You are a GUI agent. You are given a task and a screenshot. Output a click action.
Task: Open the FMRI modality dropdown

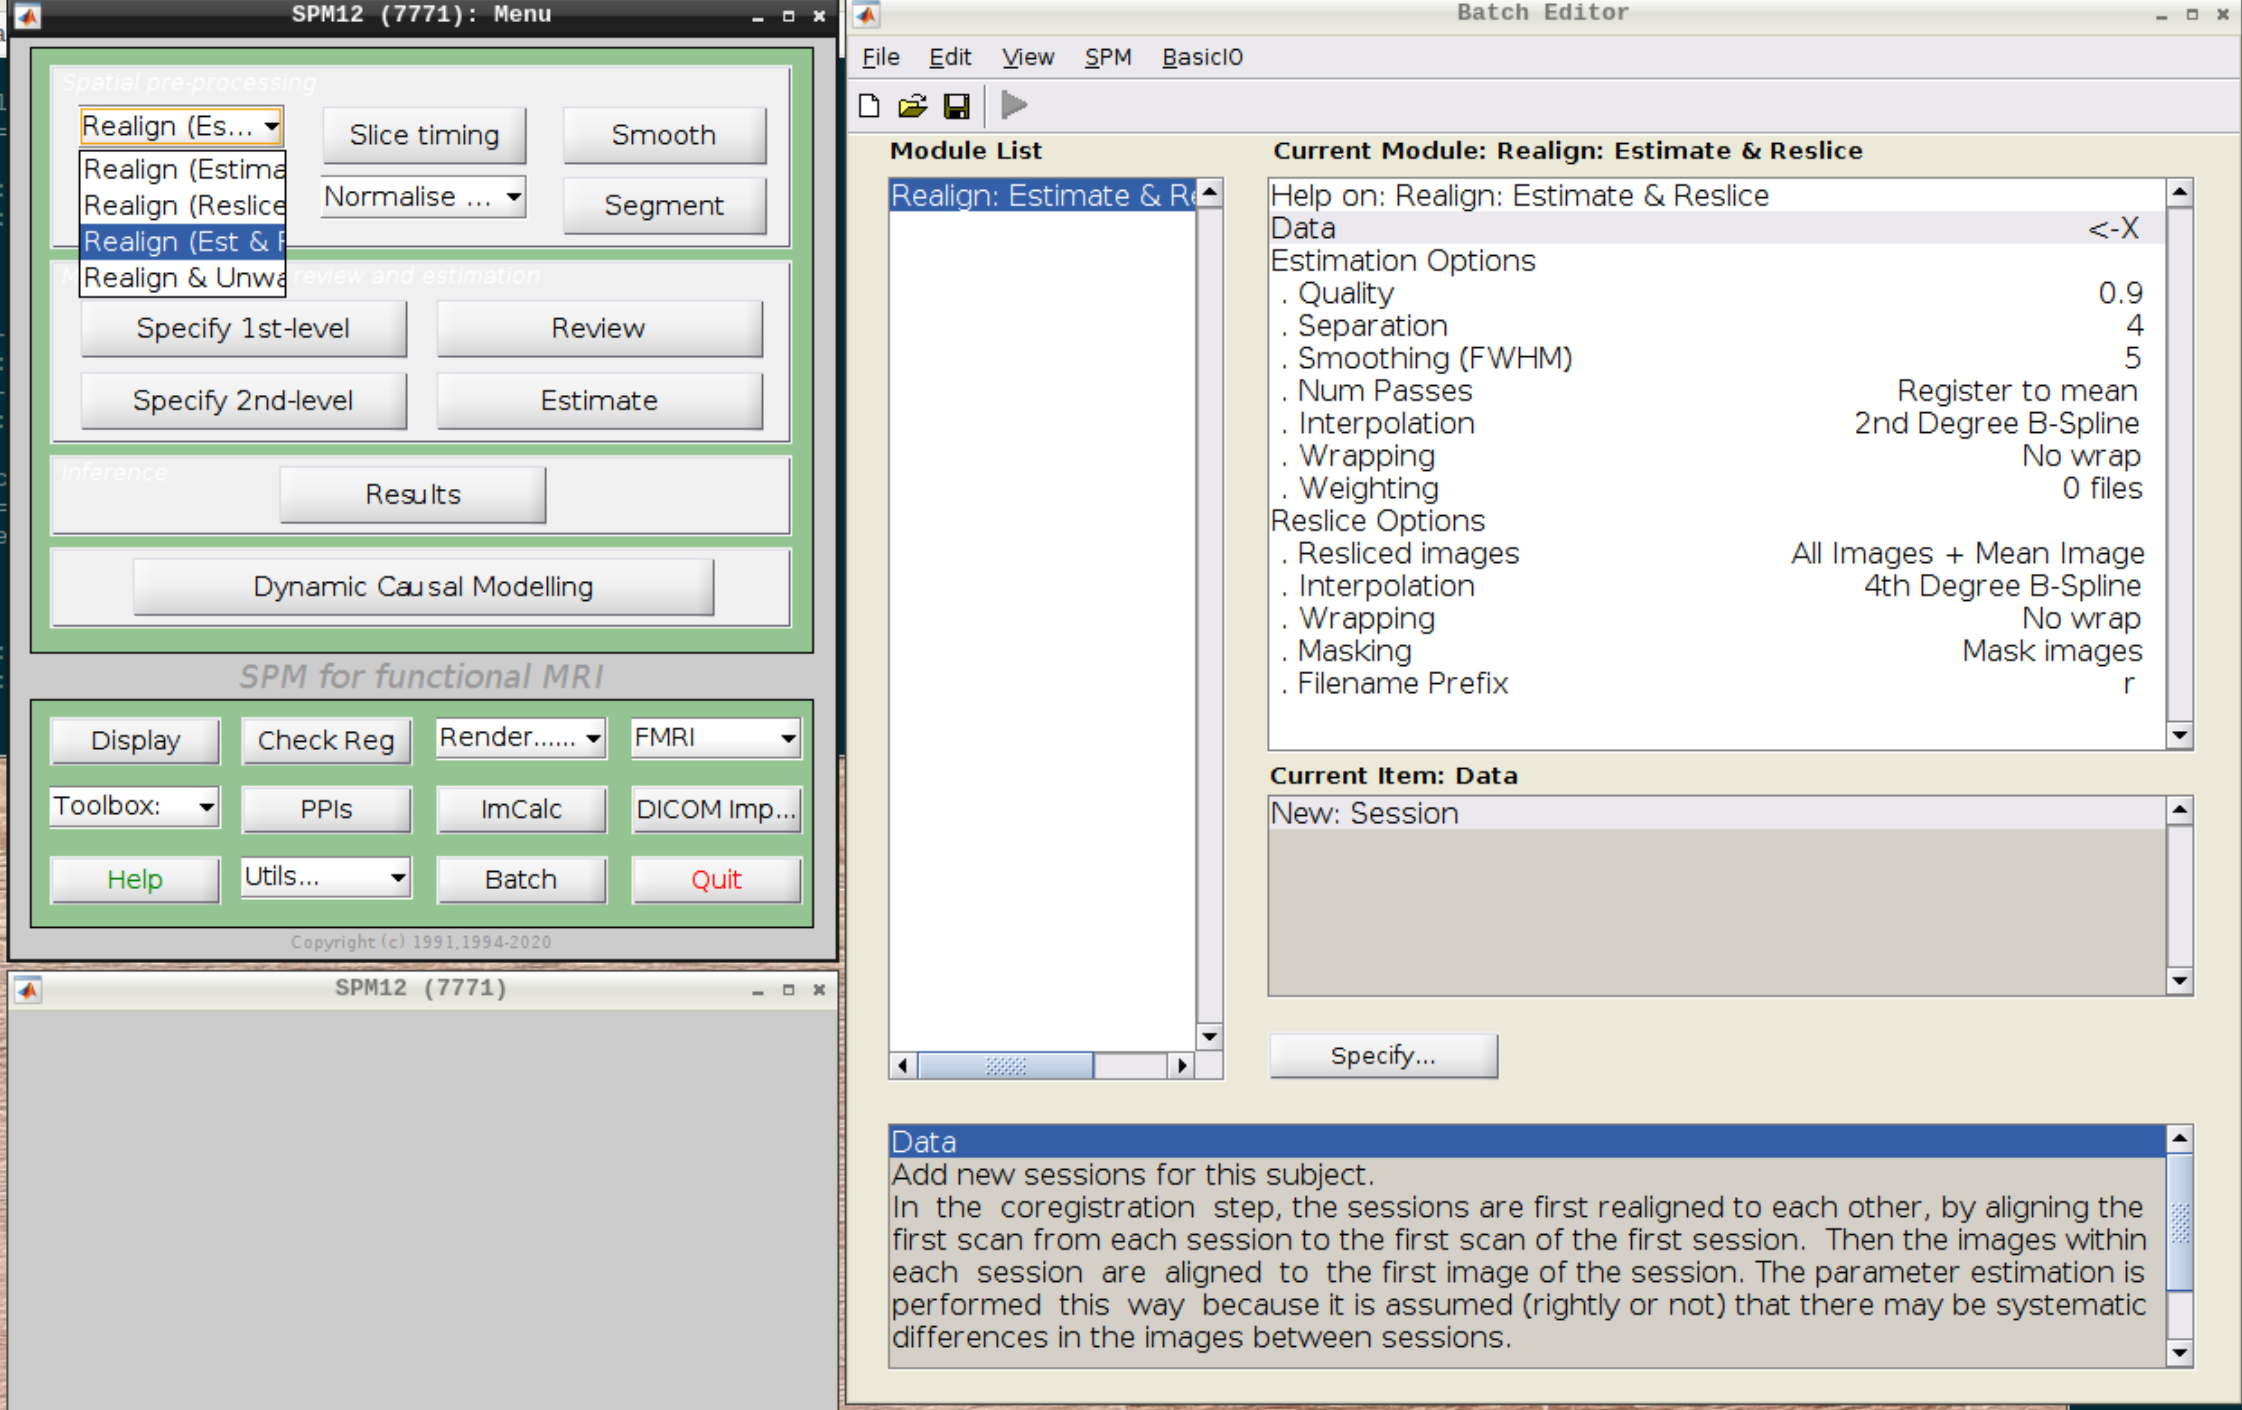click(x=715, y=738)
